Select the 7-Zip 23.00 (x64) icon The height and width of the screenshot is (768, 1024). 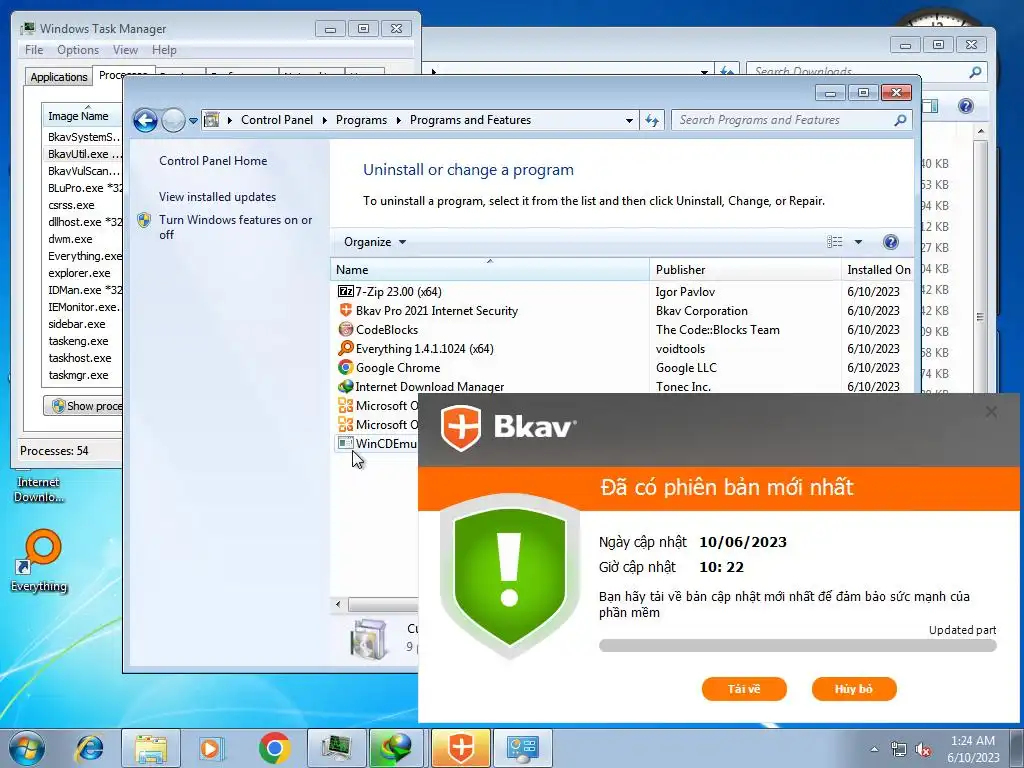coord(345,291)
